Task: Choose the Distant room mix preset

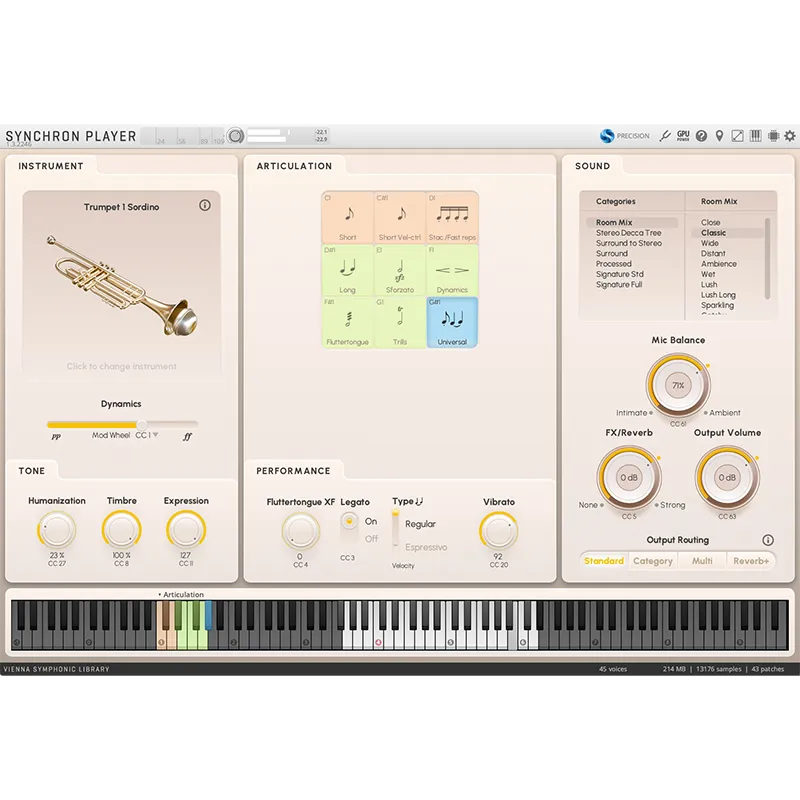Action: click(713, 254)
